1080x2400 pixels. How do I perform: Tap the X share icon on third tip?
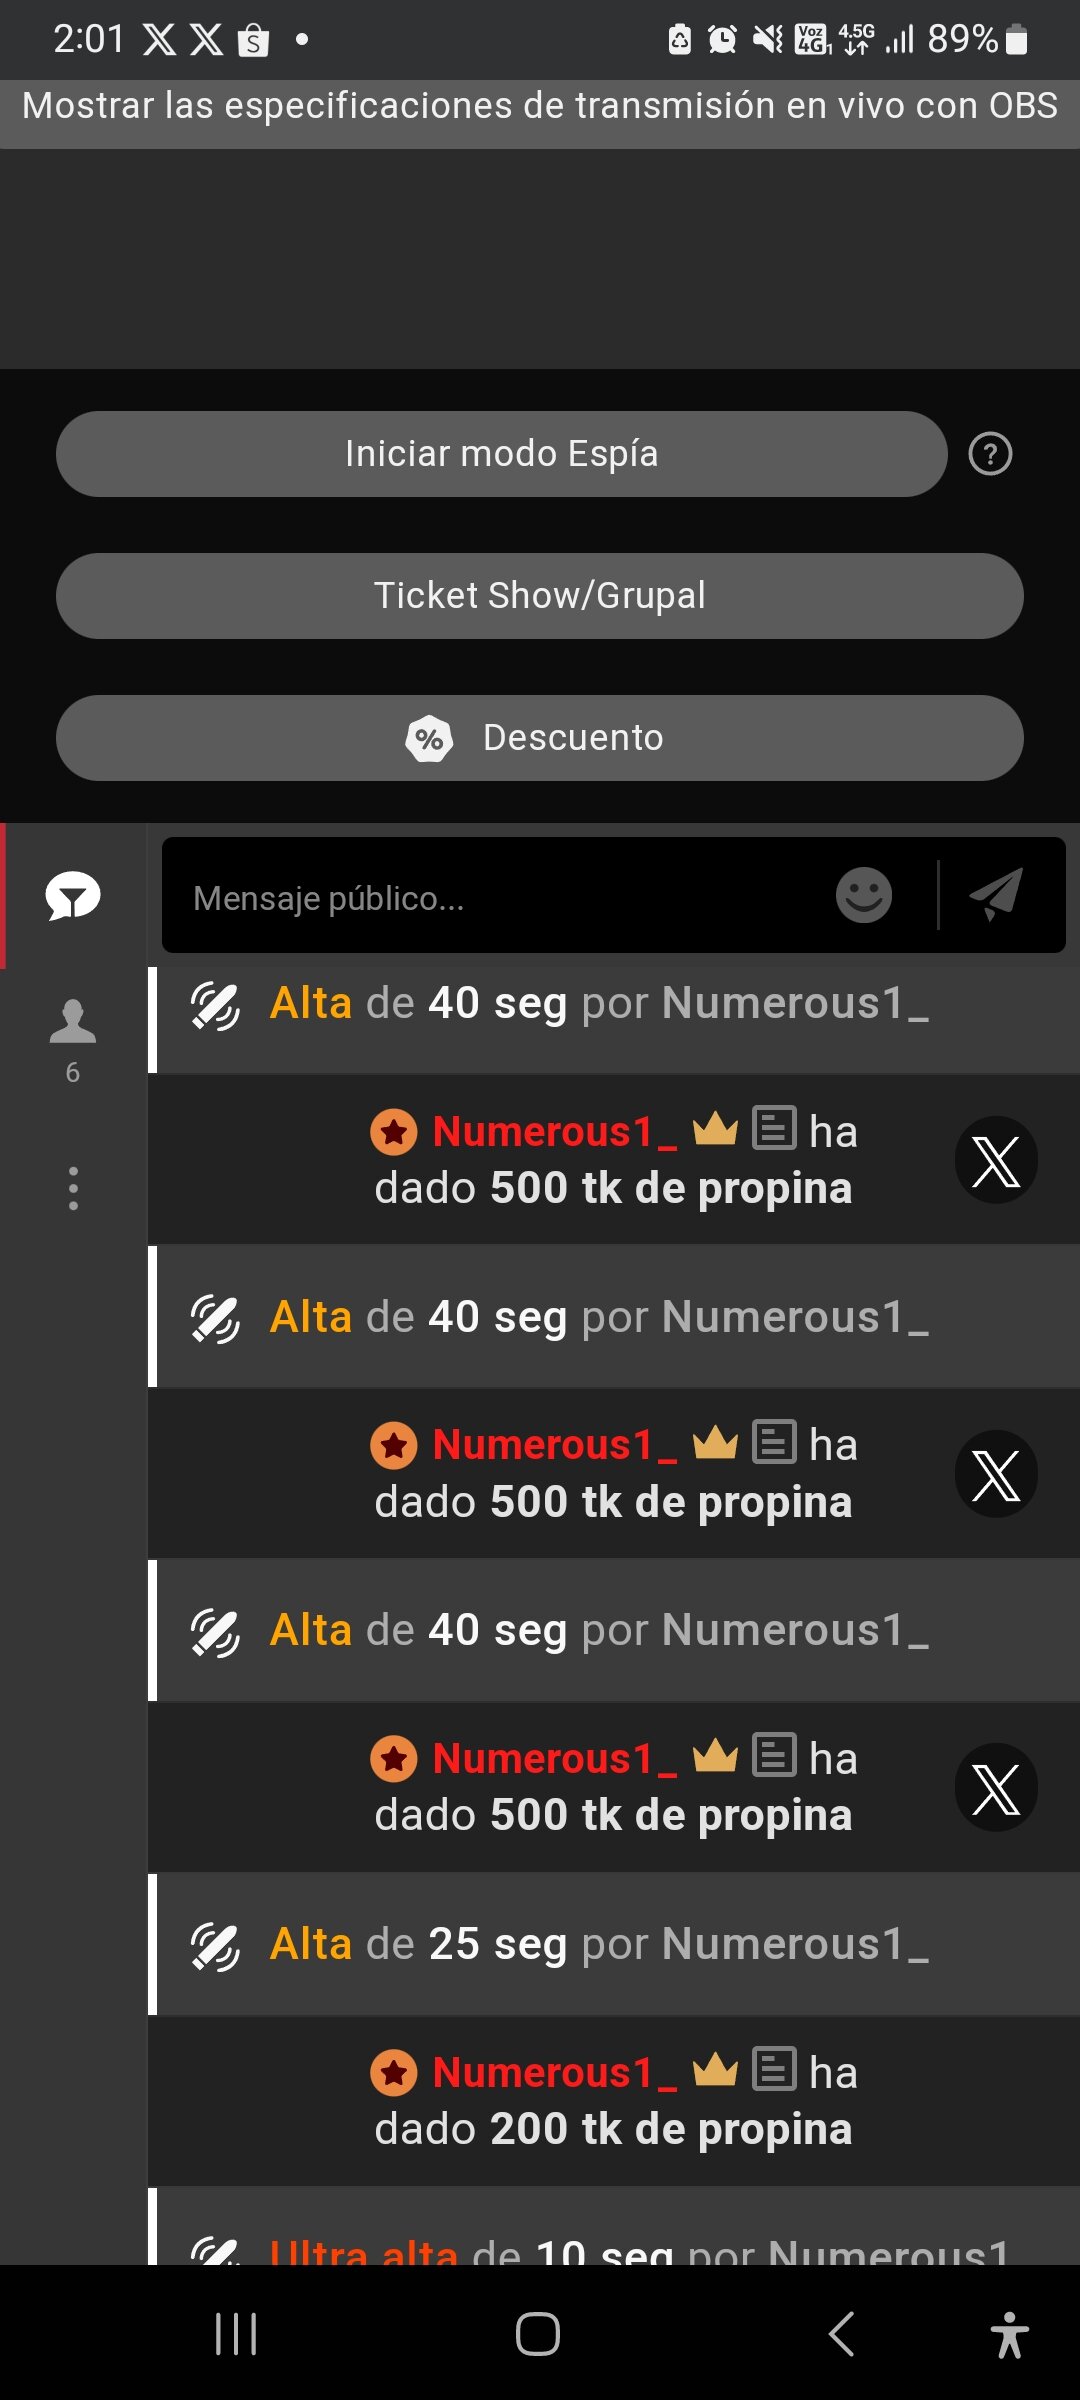point(996,1787)
